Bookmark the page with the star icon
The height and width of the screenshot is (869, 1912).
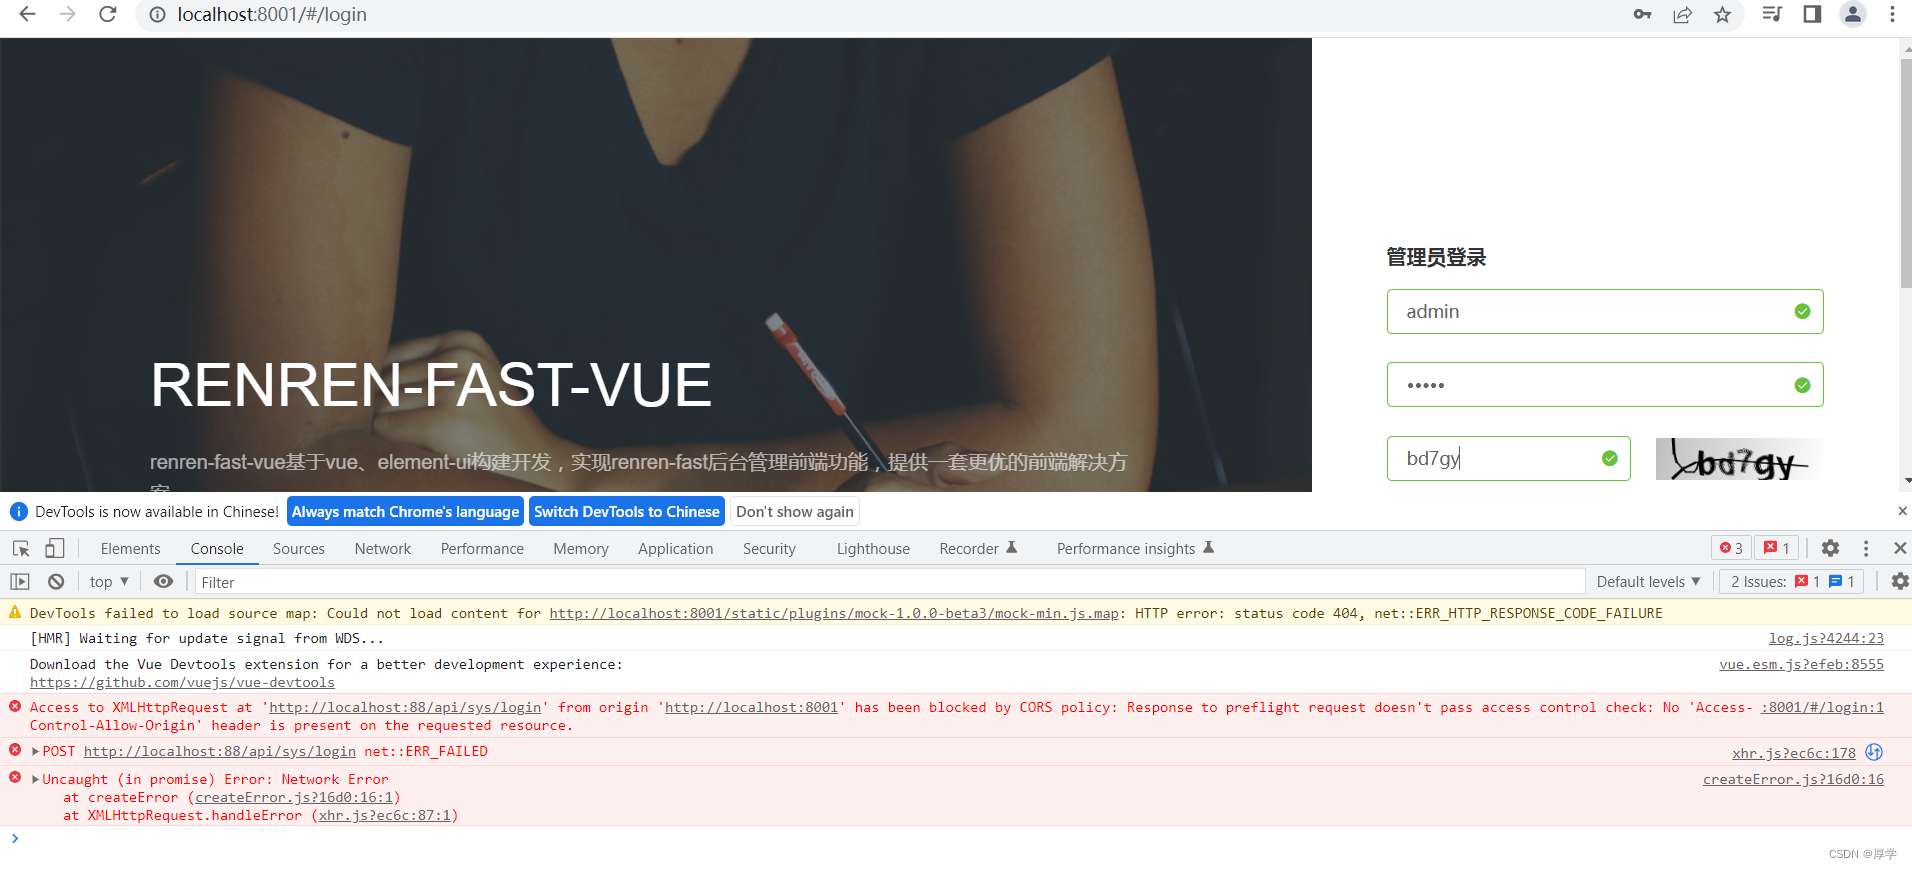click(1722, 14)
